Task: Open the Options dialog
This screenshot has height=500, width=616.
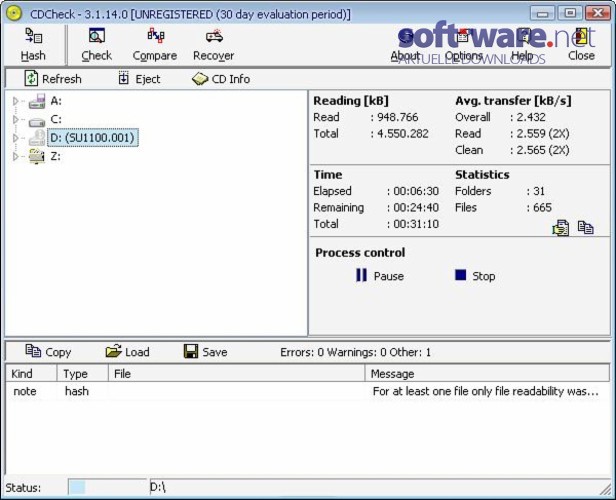Action: click(464, 44)
